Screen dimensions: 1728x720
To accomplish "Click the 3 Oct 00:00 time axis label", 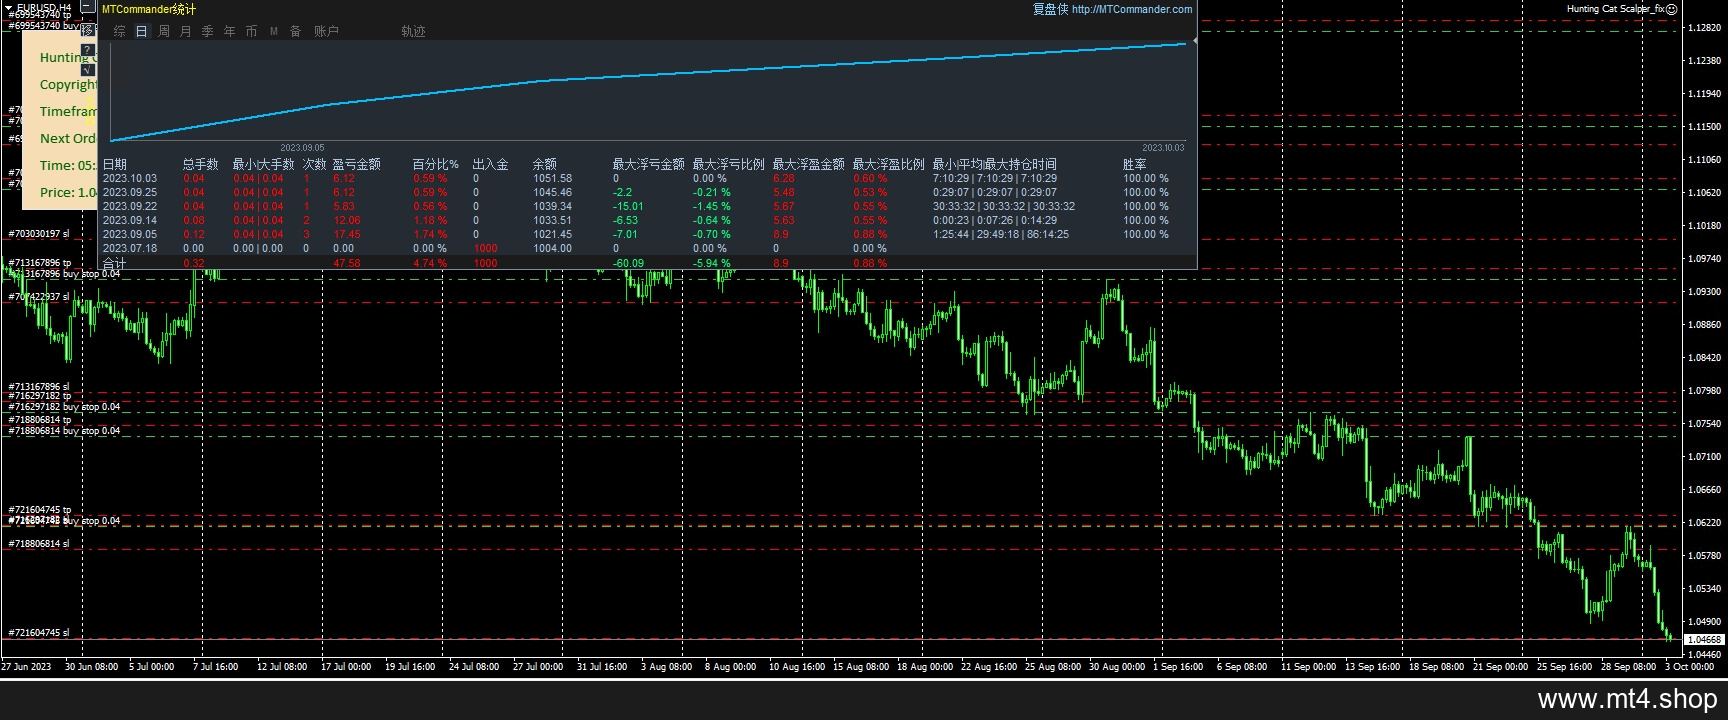I will click(x=1690, y=666).
